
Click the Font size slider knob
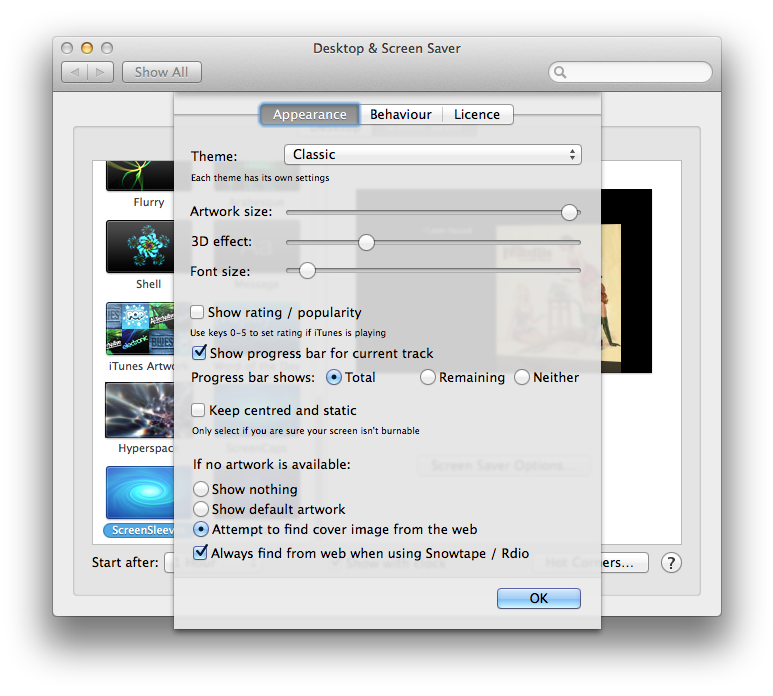point(307,271)
